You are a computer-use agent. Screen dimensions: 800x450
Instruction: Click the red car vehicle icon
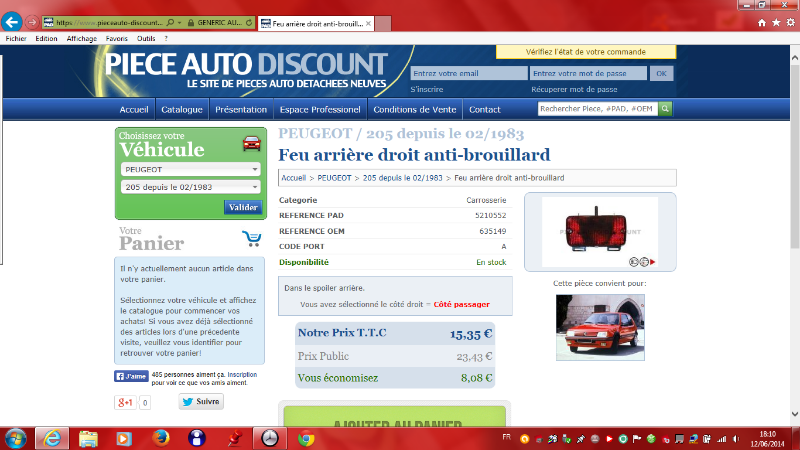click(x=252, y=143)
